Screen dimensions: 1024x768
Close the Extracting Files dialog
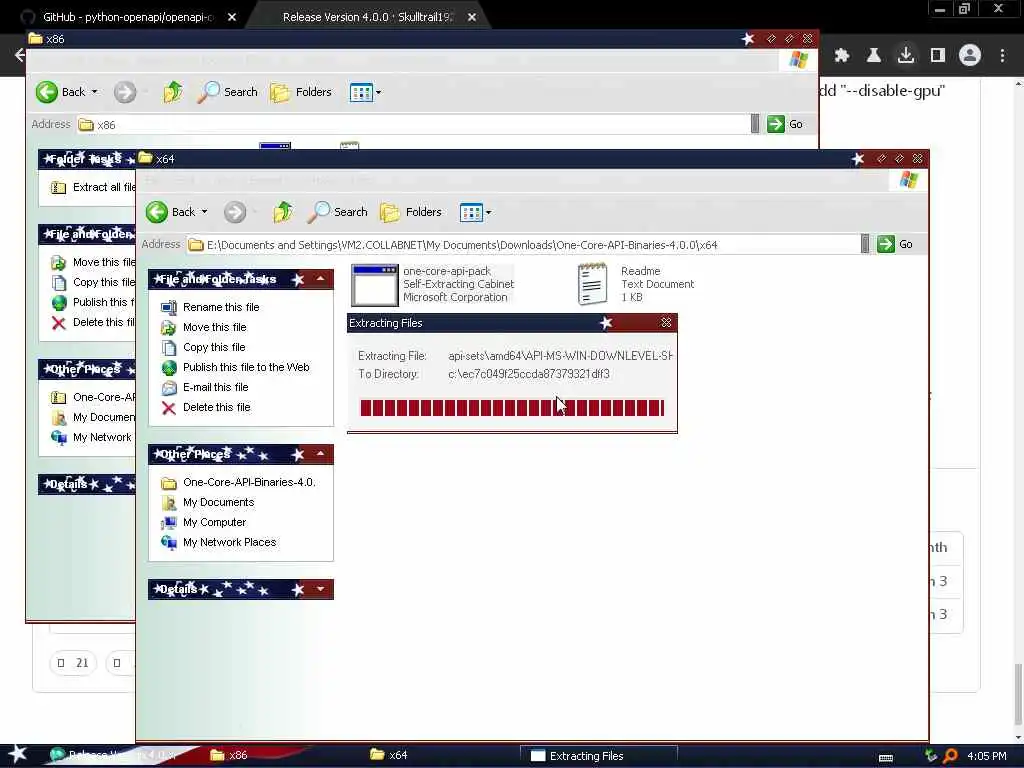coord(666,323)
